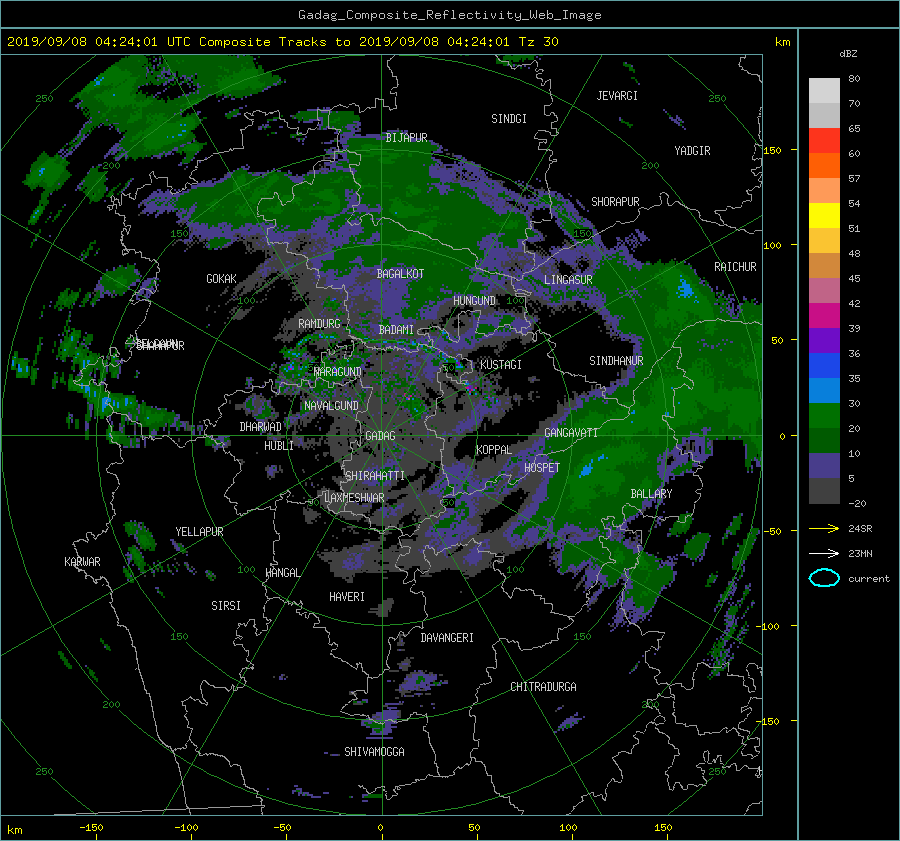The width and height of the screenshot is (900, 841).
Task: Click the dBZ legend heading
Action: [x=848, y=53]
